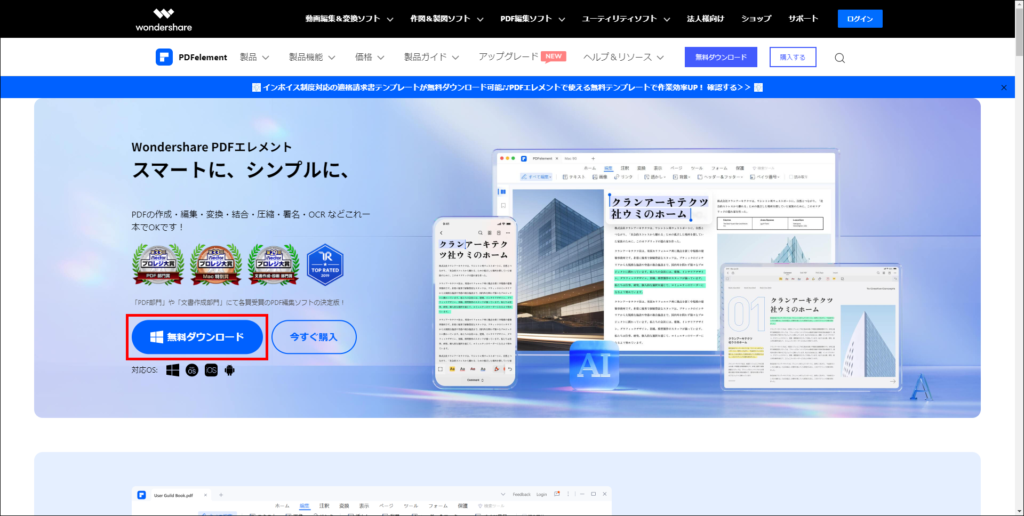Viewport: 1024px width, 516px height.
Task: Click 無料ダウンロード in the sub navigation
Action: pyautogui.click(x=721, y=57)
